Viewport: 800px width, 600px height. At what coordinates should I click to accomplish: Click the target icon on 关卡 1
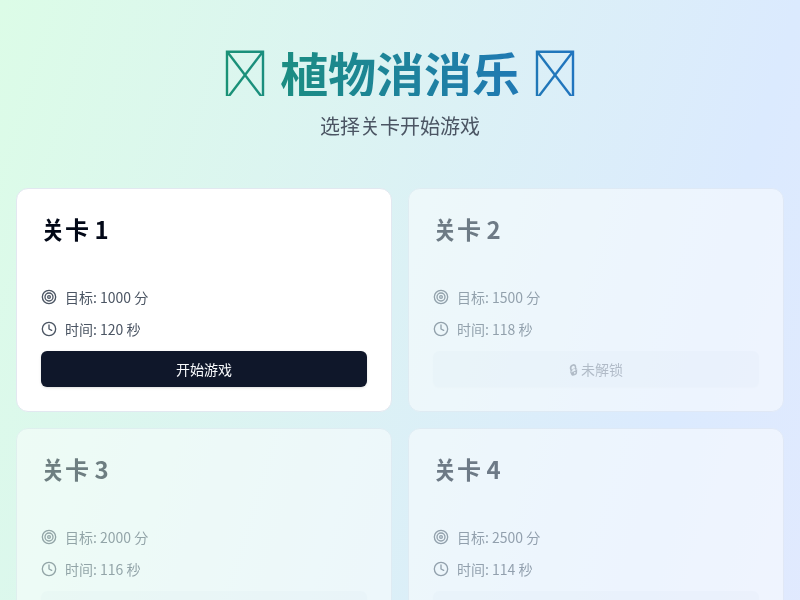[48, 297]
